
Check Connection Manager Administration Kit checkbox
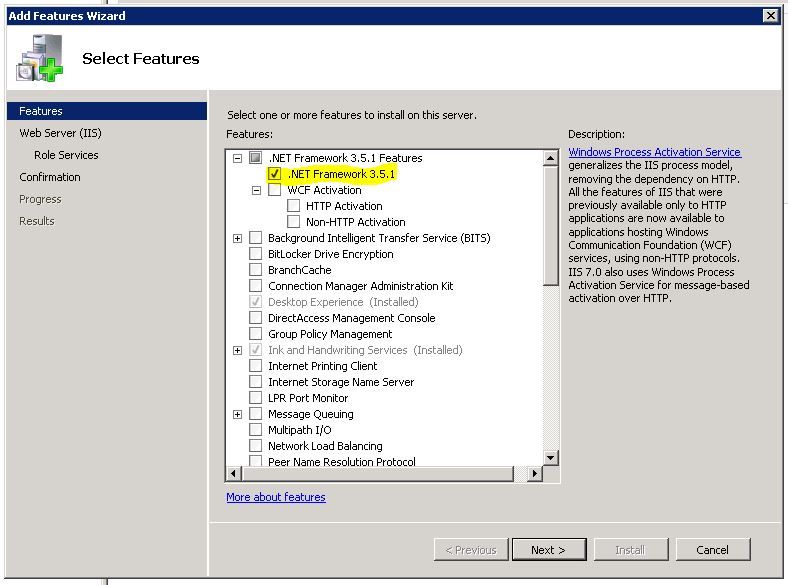(x=255, y=286)
